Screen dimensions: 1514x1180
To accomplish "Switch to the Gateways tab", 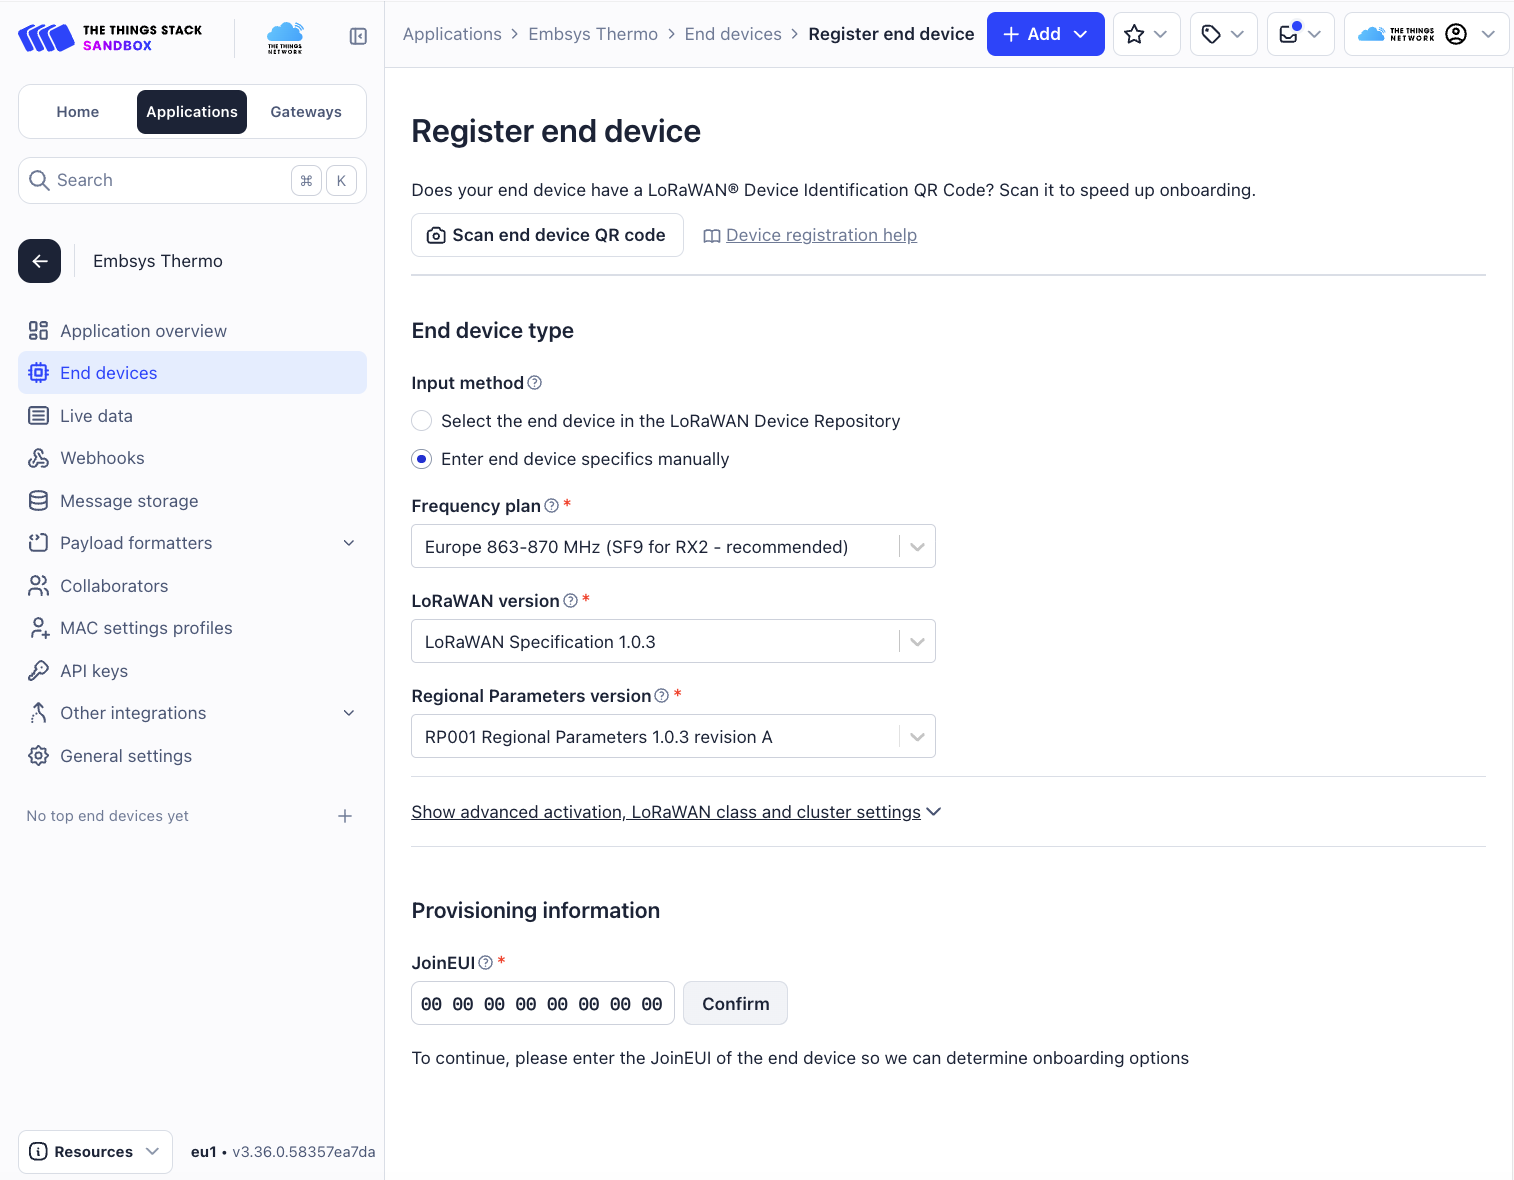I will point(306,112).
